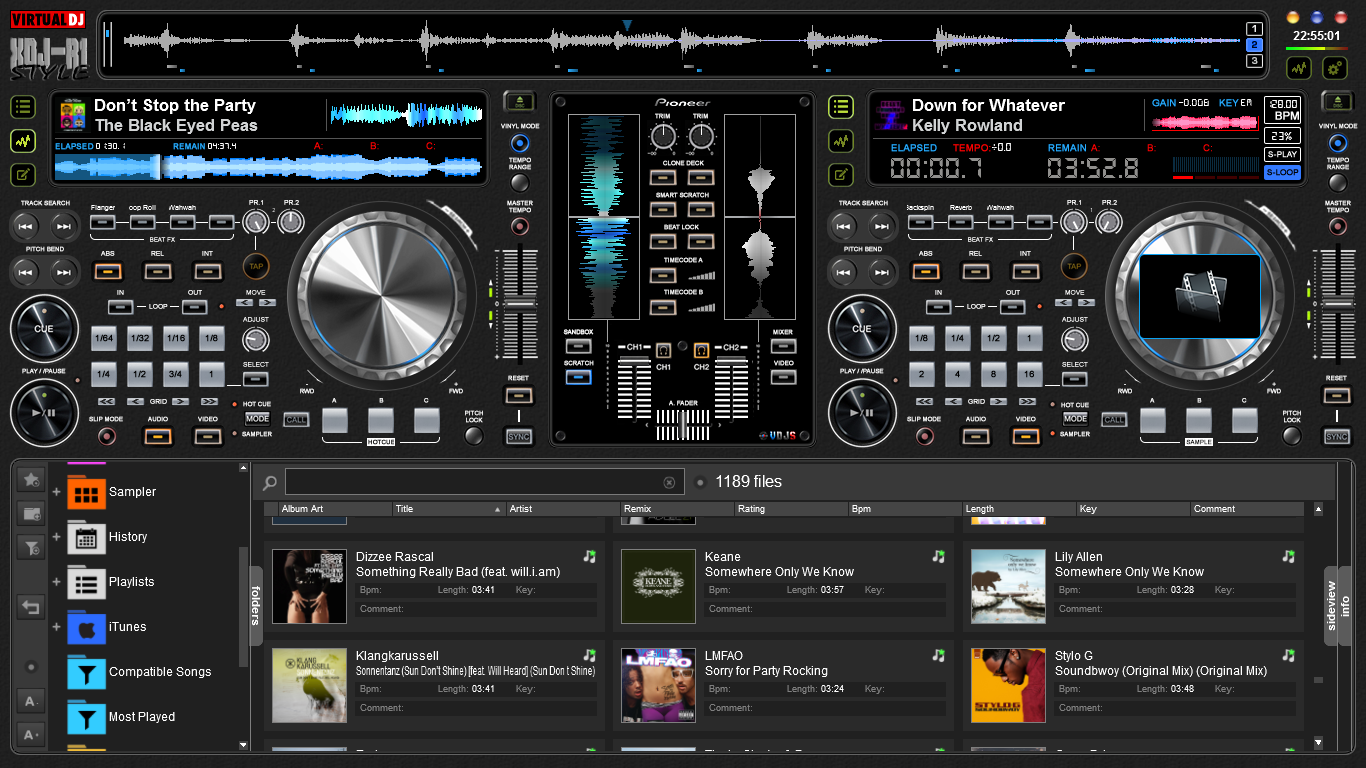1366x768 pixels.
Task: Tap the left deck TAP button
Action: 256,267
